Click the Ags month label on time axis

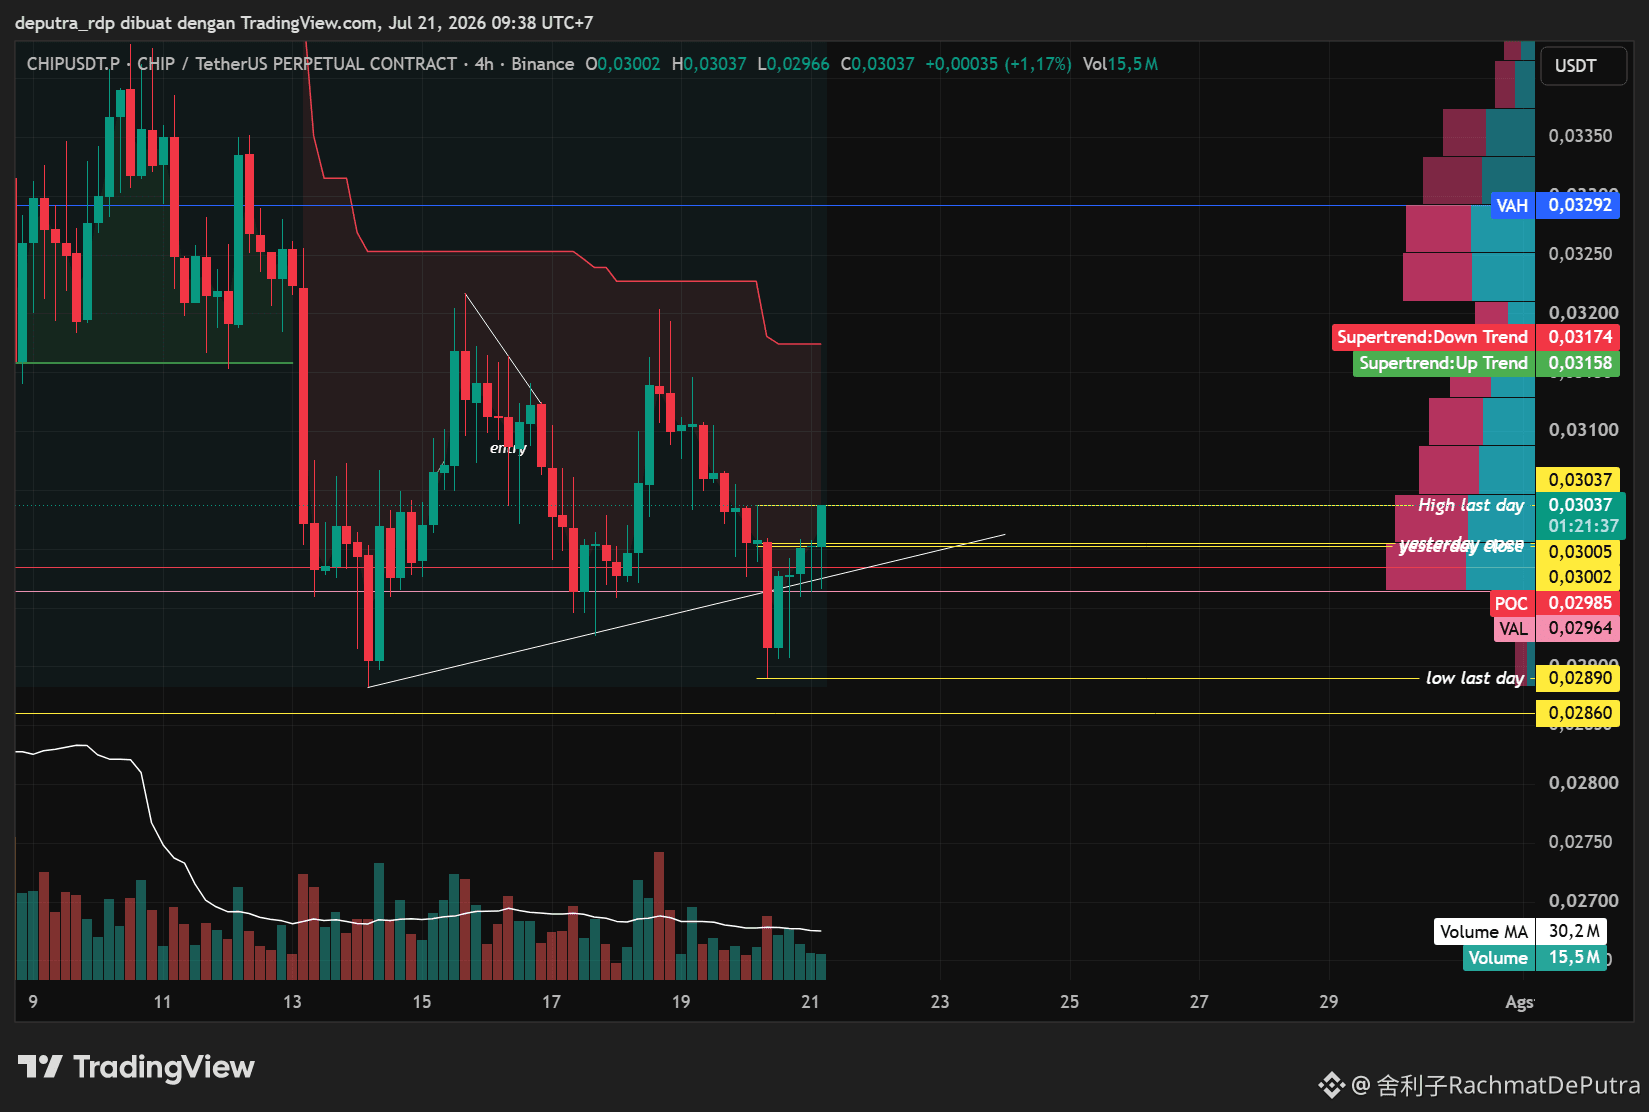(x=1519, y=1003)
